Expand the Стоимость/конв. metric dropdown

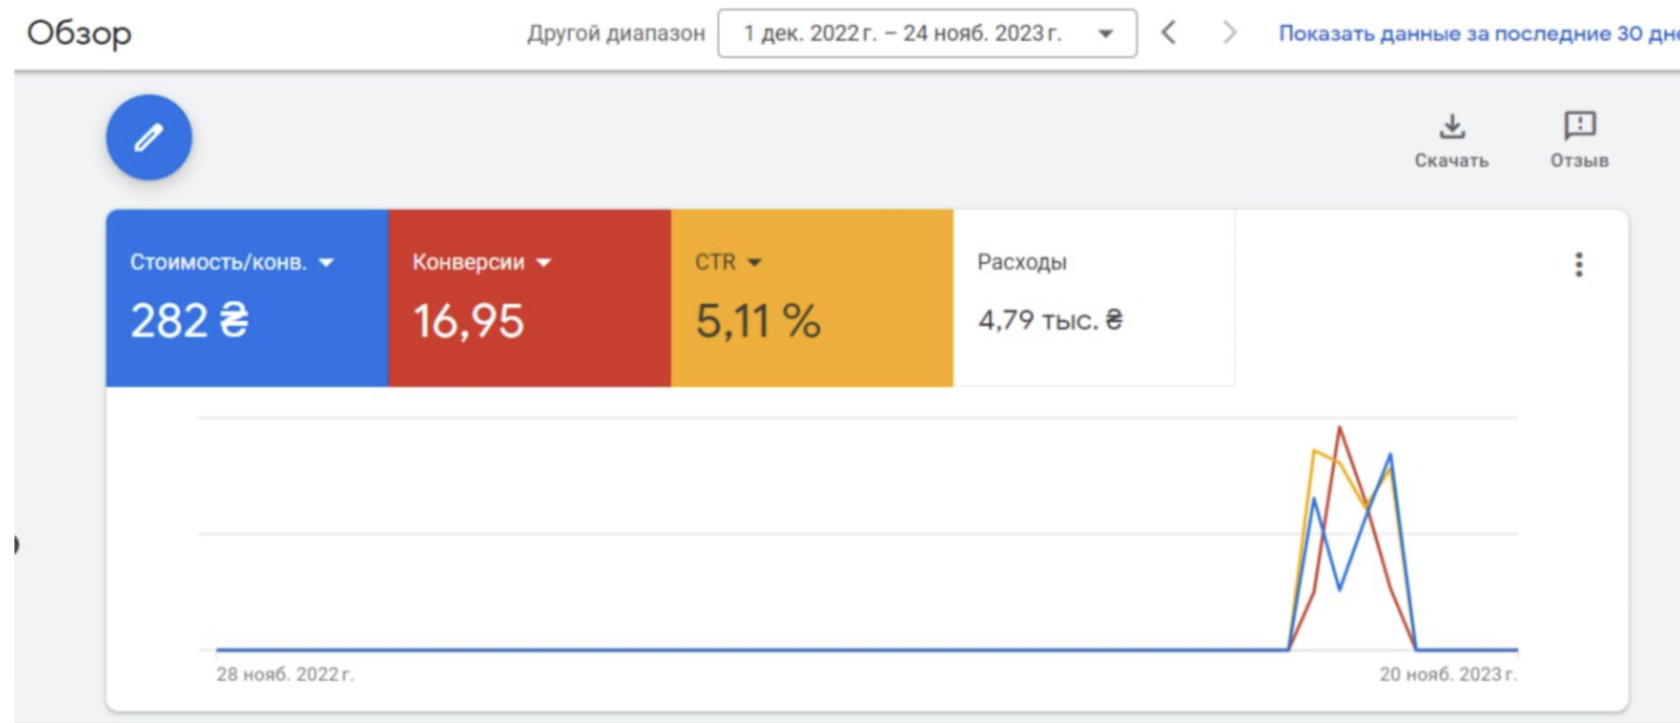coord(326,263)
